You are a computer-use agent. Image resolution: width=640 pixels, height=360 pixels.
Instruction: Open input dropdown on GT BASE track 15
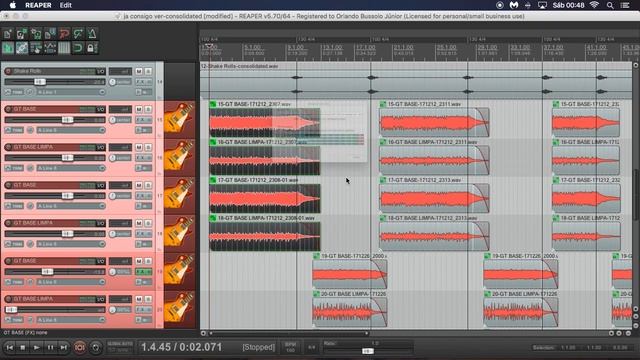point(71,130)
